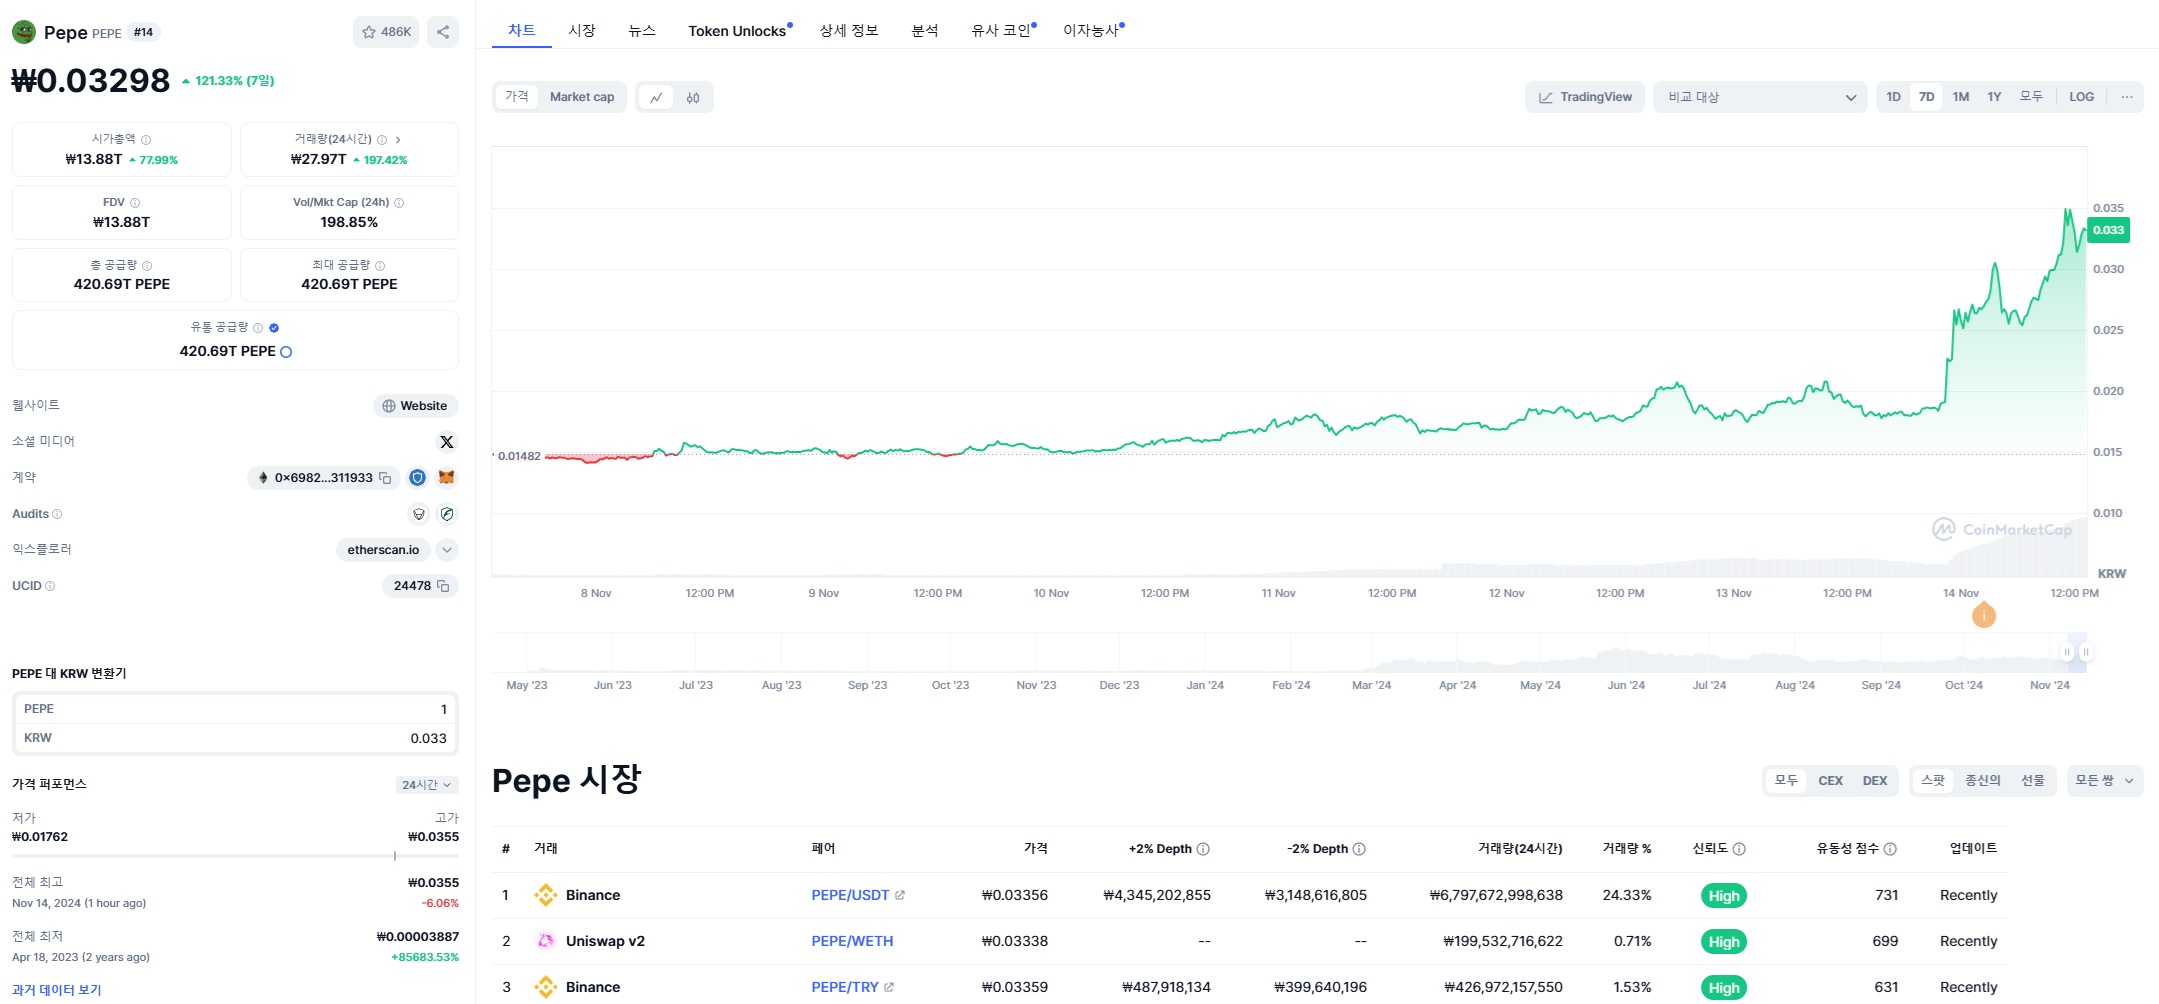Select the candlestick chart type icon

point(693,97)
